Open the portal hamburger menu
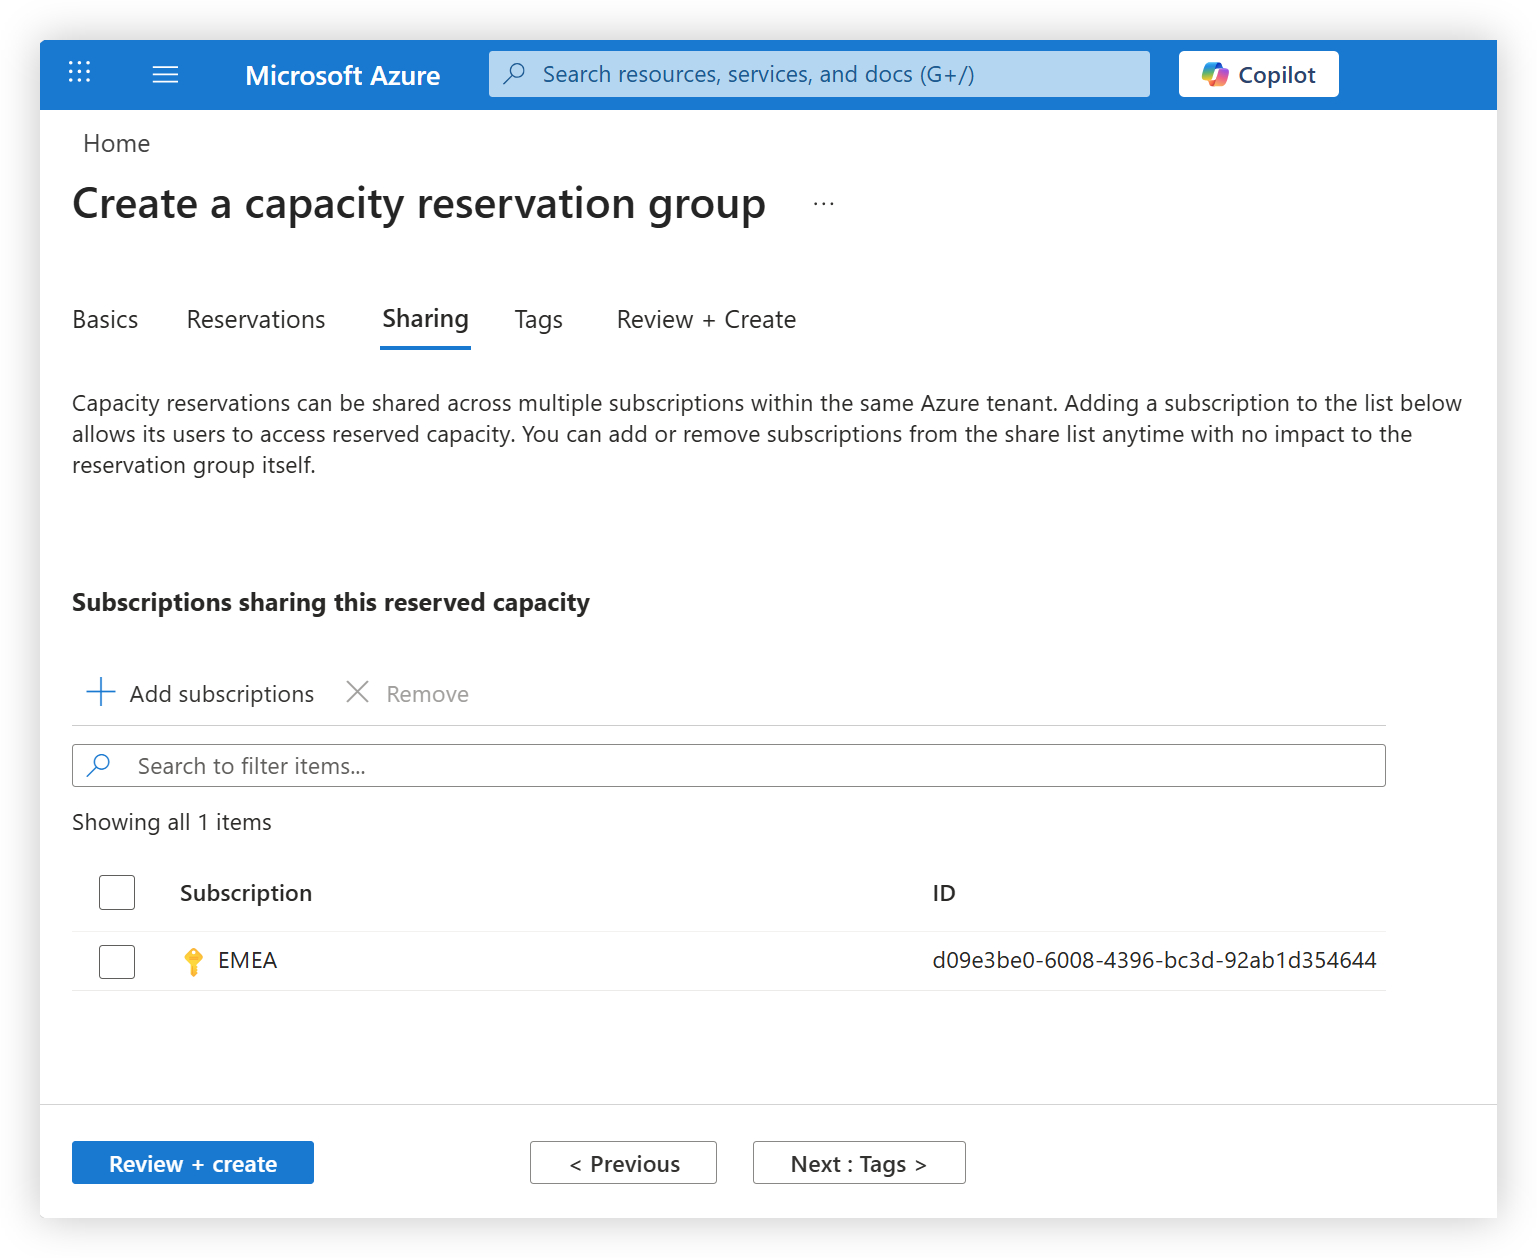The image size is (1537, 1258). [165, 74]
